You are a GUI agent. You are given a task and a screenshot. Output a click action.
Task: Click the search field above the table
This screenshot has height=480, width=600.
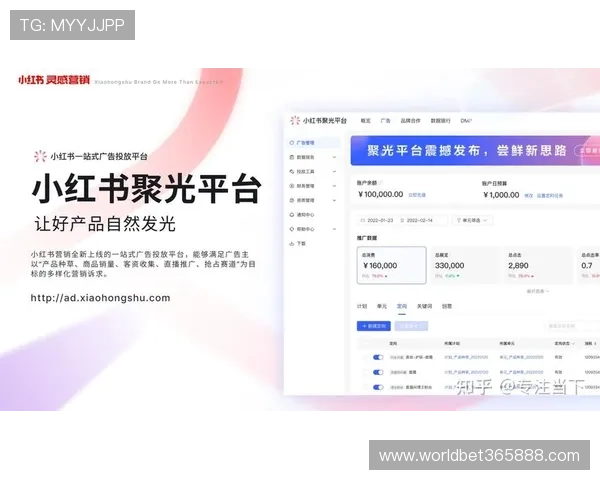(x=572, y=326)
